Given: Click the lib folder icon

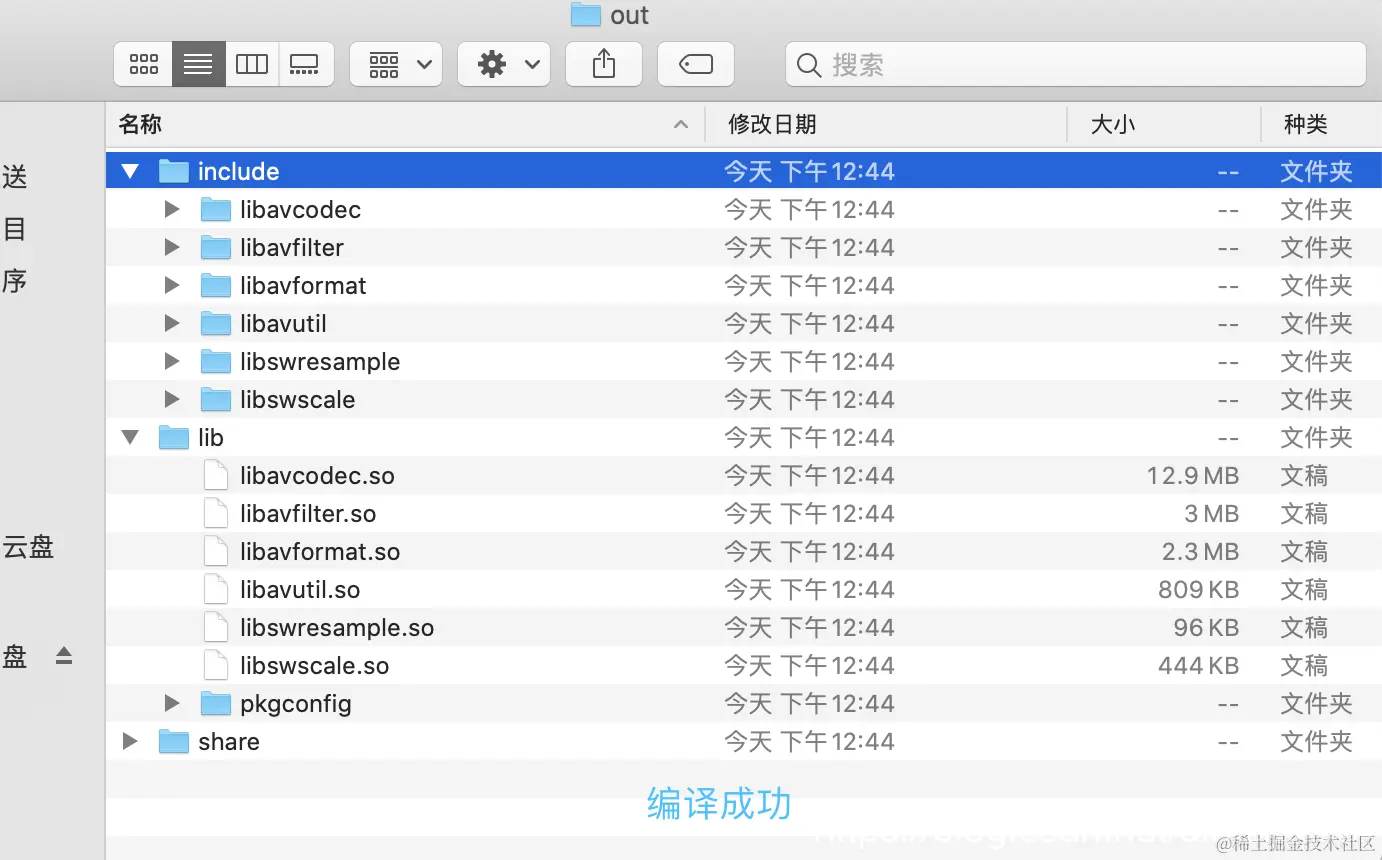Looking at the screenshot, I should pyautogui.click(x=174, y=437).
